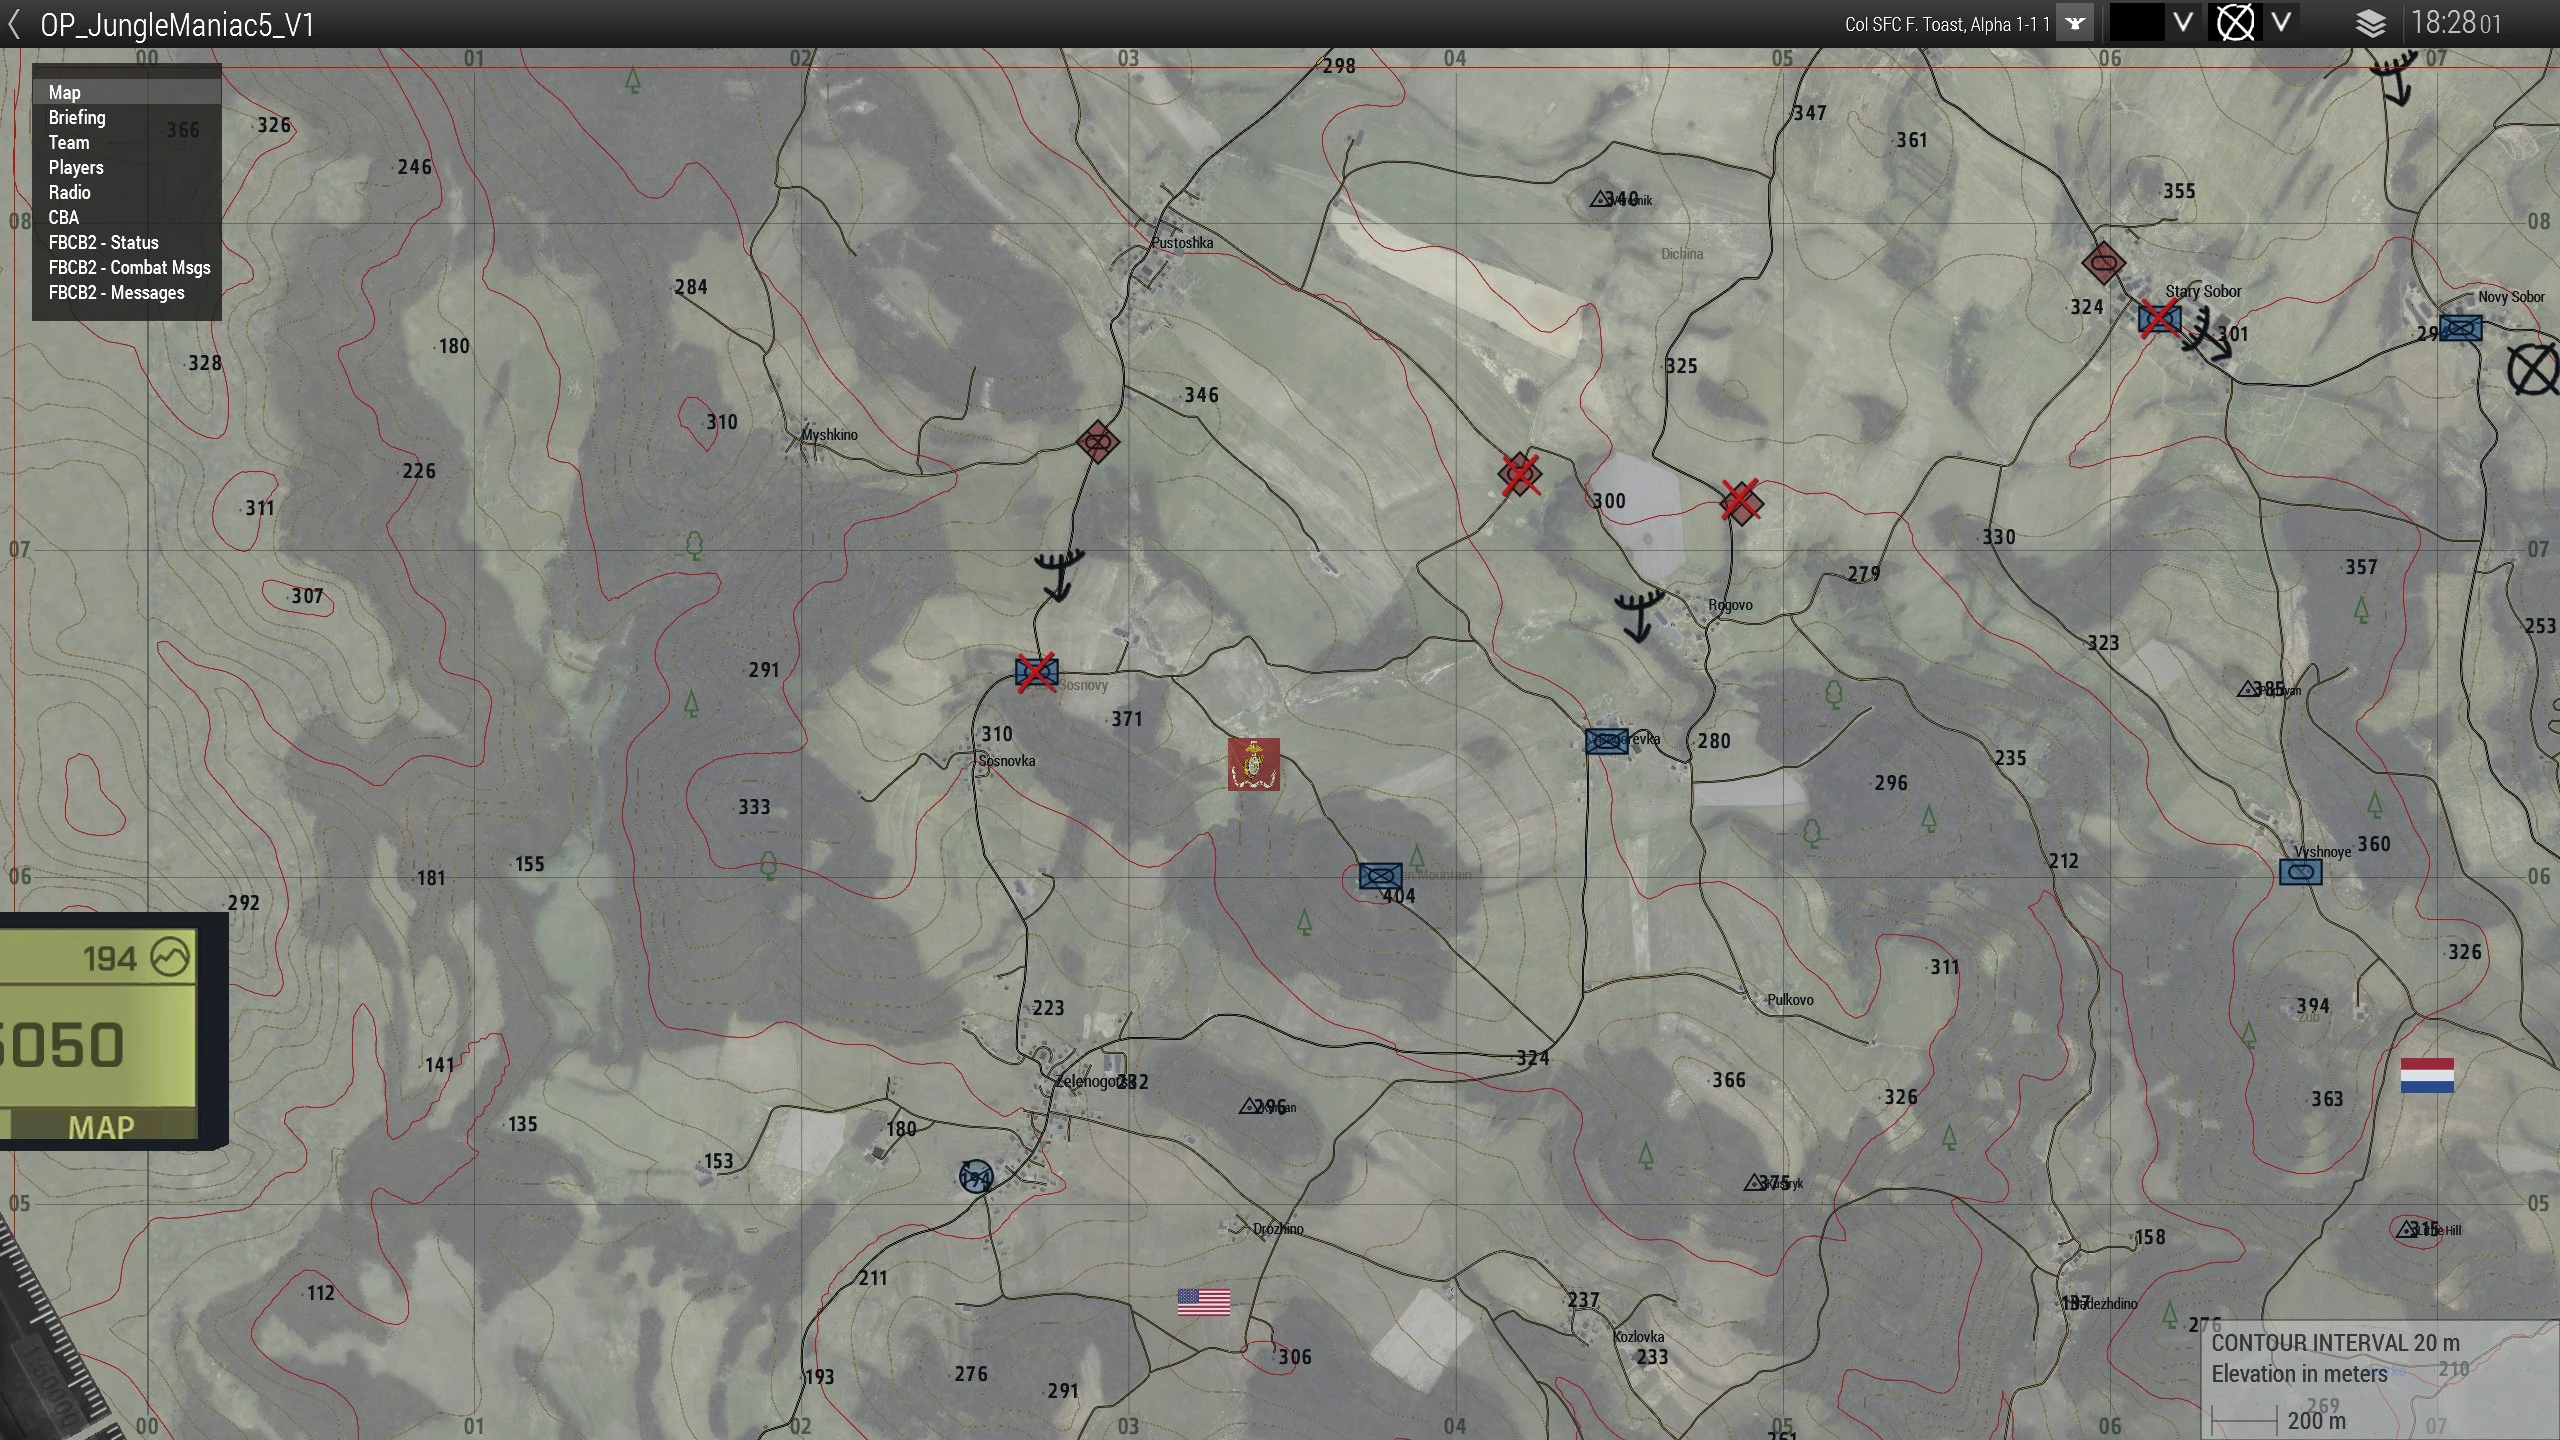Toggle map layers (textures) icon

tap(2371, 24)
